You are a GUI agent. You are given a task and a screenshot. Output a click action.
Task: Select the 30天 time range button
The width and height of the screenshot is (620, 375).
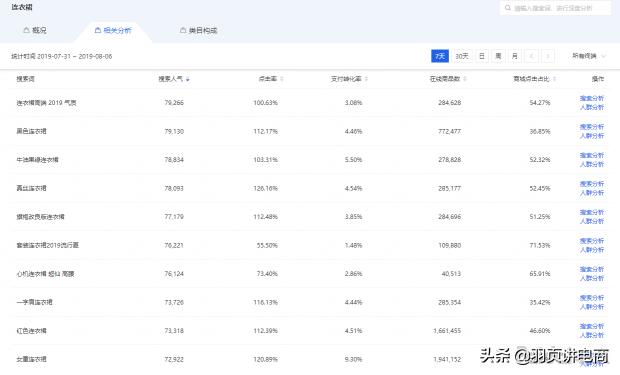coord(461,56)
